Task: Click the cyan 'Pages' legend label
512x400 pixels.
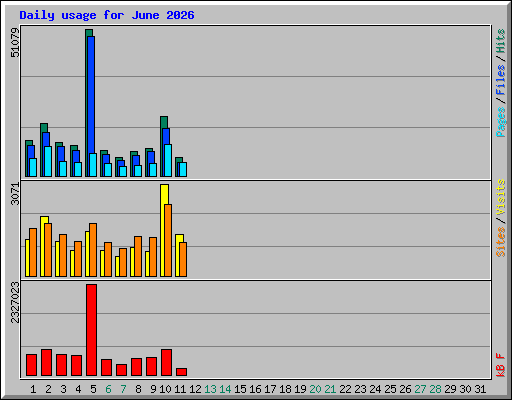Action: pos(500,122)
